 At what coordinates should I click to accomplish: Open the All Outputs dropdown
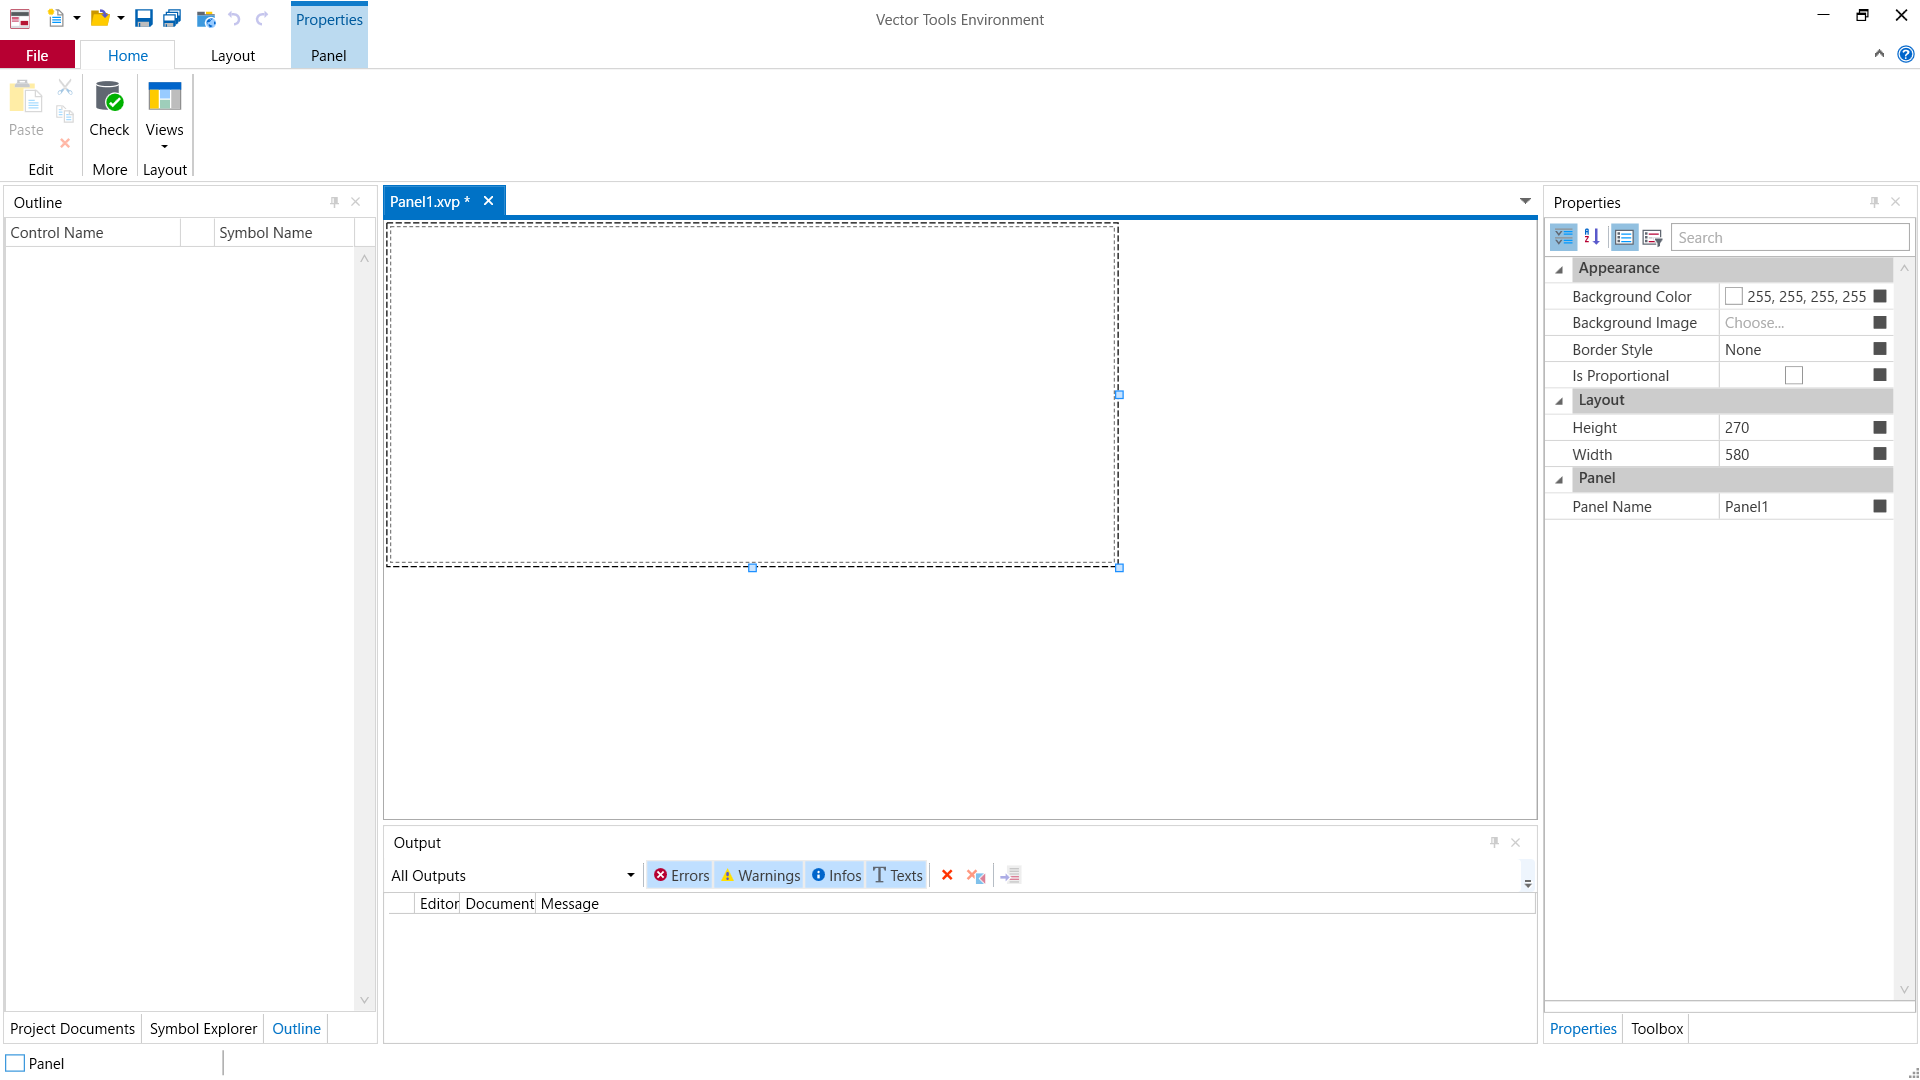(630, 875)
